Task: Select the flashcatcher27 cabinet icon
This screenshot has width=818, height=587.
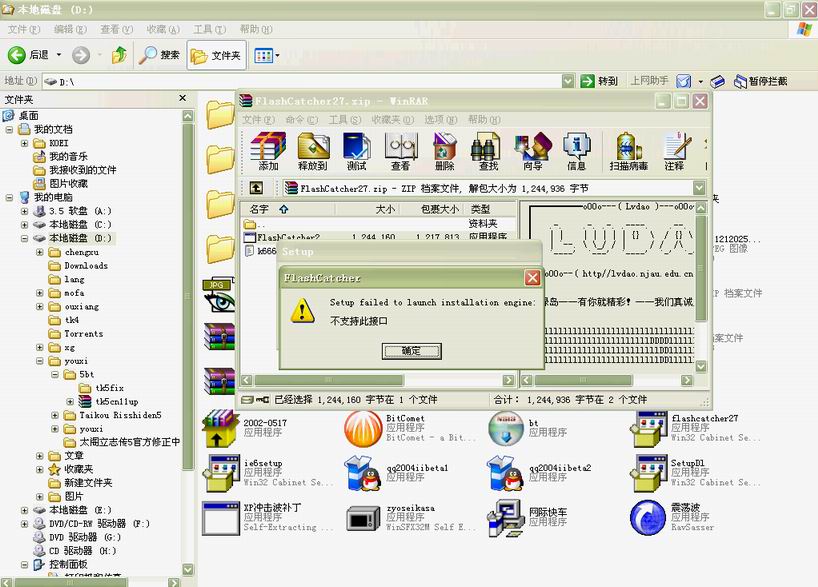Action: (648, 429)
